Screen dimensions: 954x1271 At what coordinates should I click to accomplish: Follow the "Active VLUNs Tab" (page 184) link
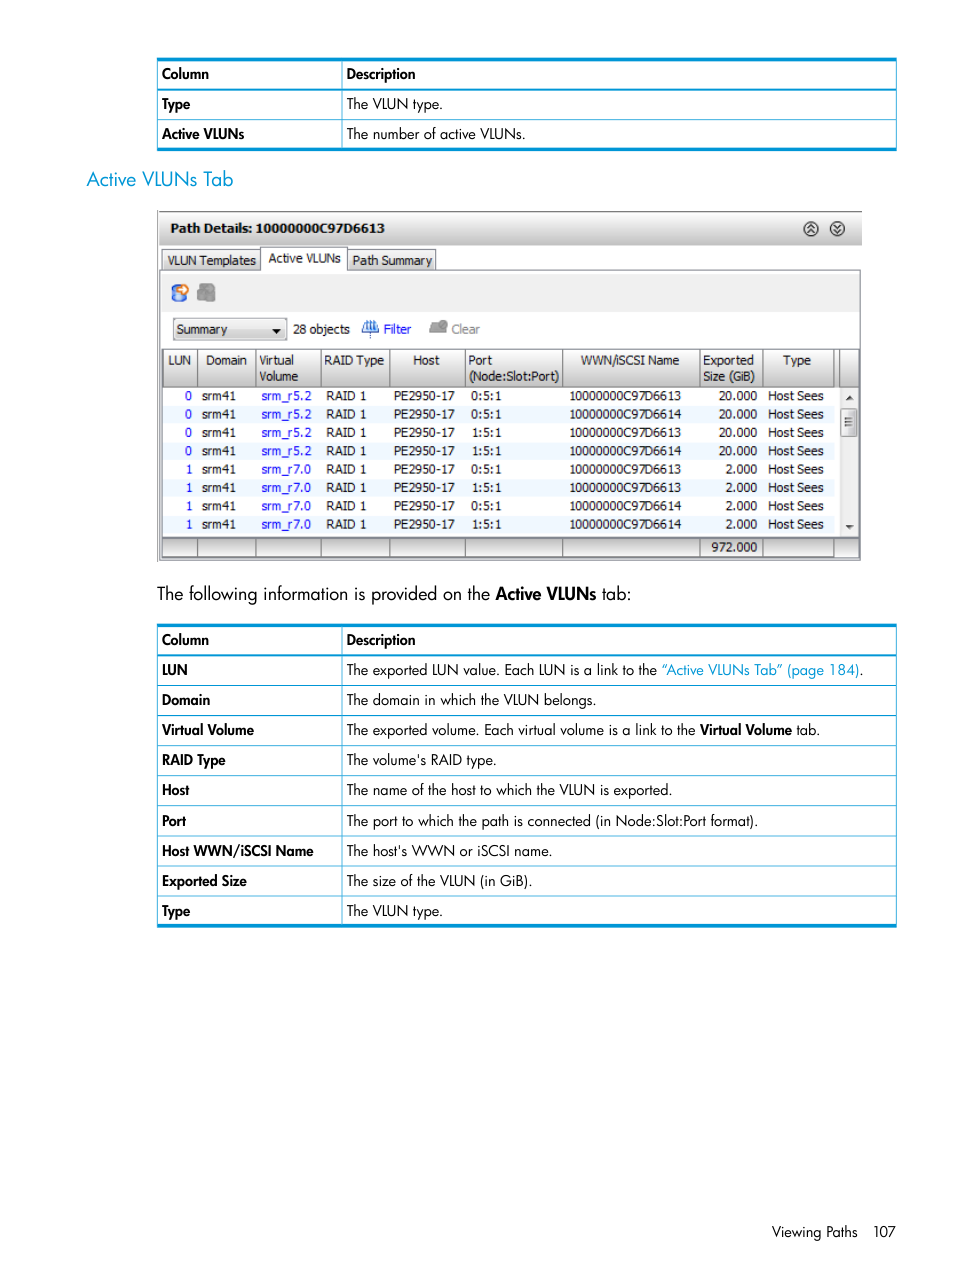[x=760, y=670]
